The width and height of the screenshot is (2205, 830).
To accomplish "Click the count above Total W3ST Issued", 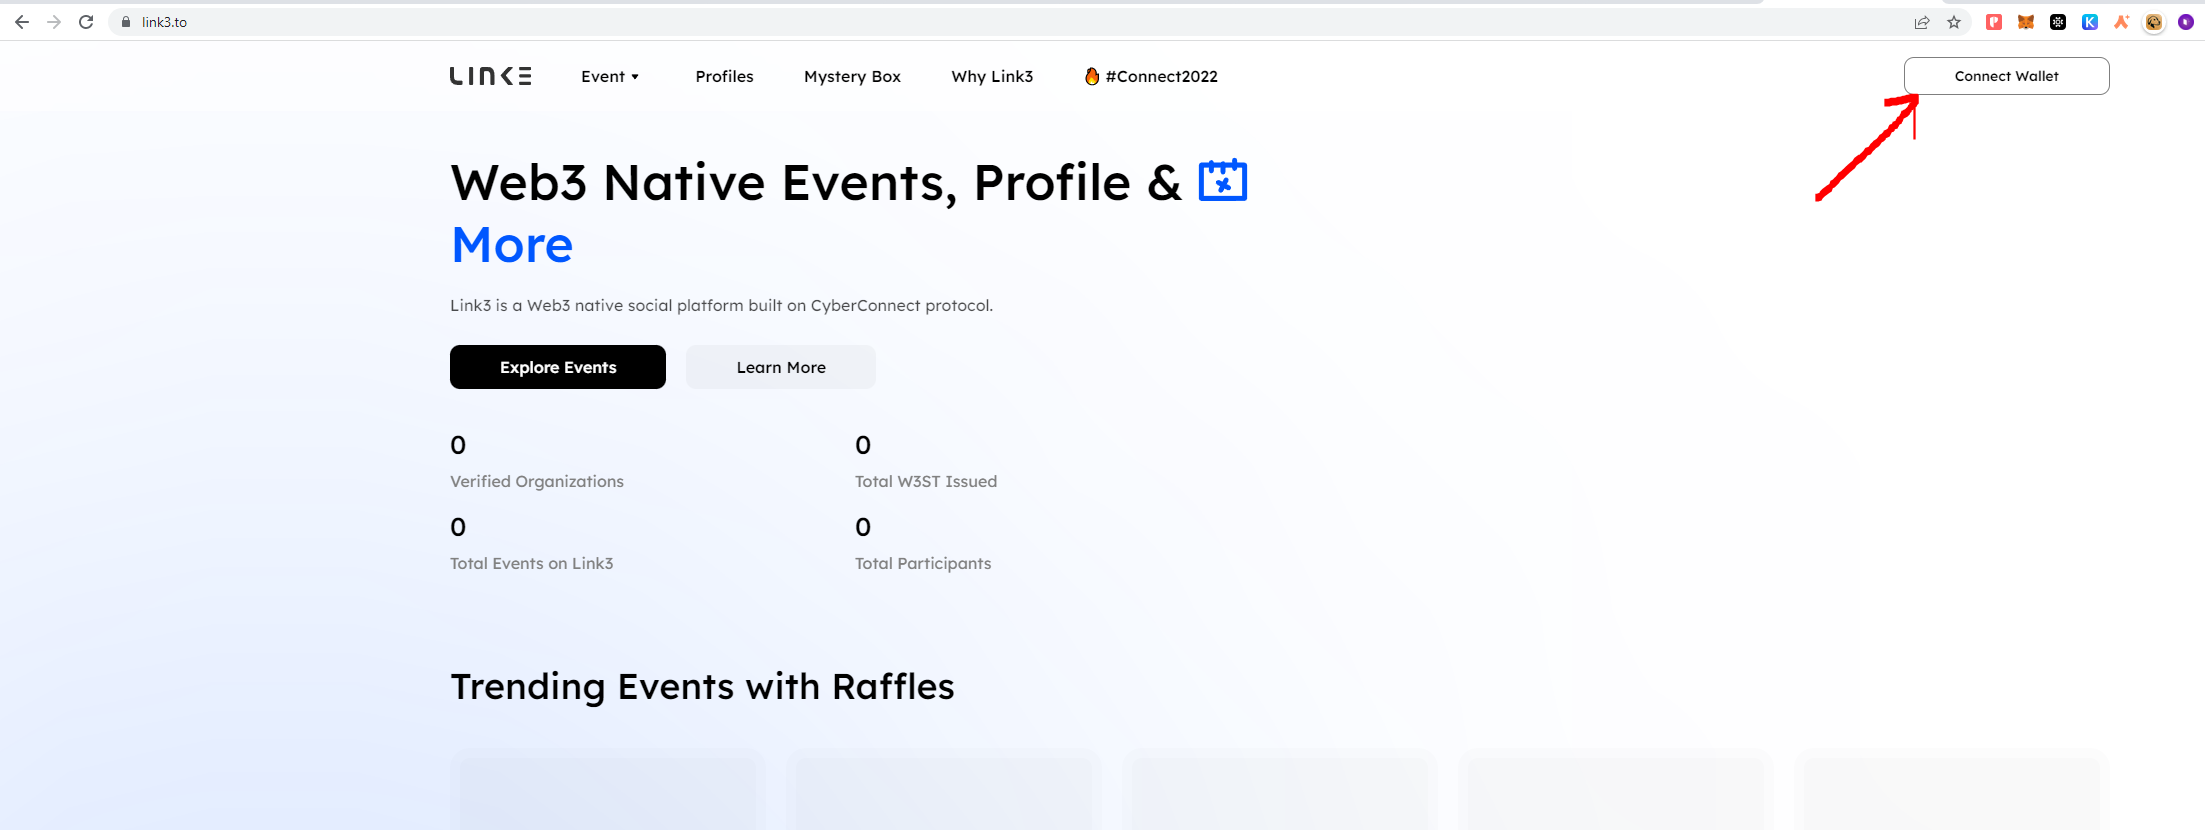I will click(863, 445).
